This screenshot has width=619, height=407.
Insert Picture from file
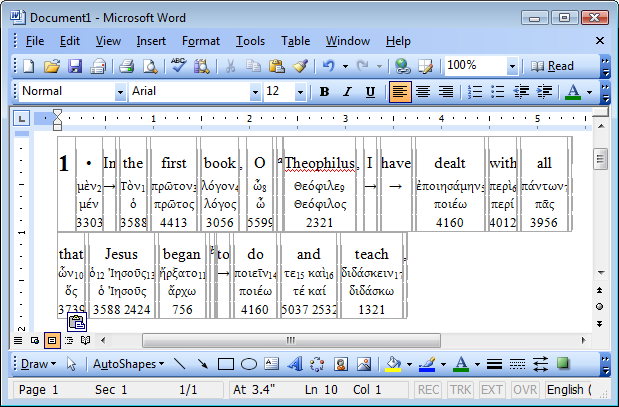(364, 364)
